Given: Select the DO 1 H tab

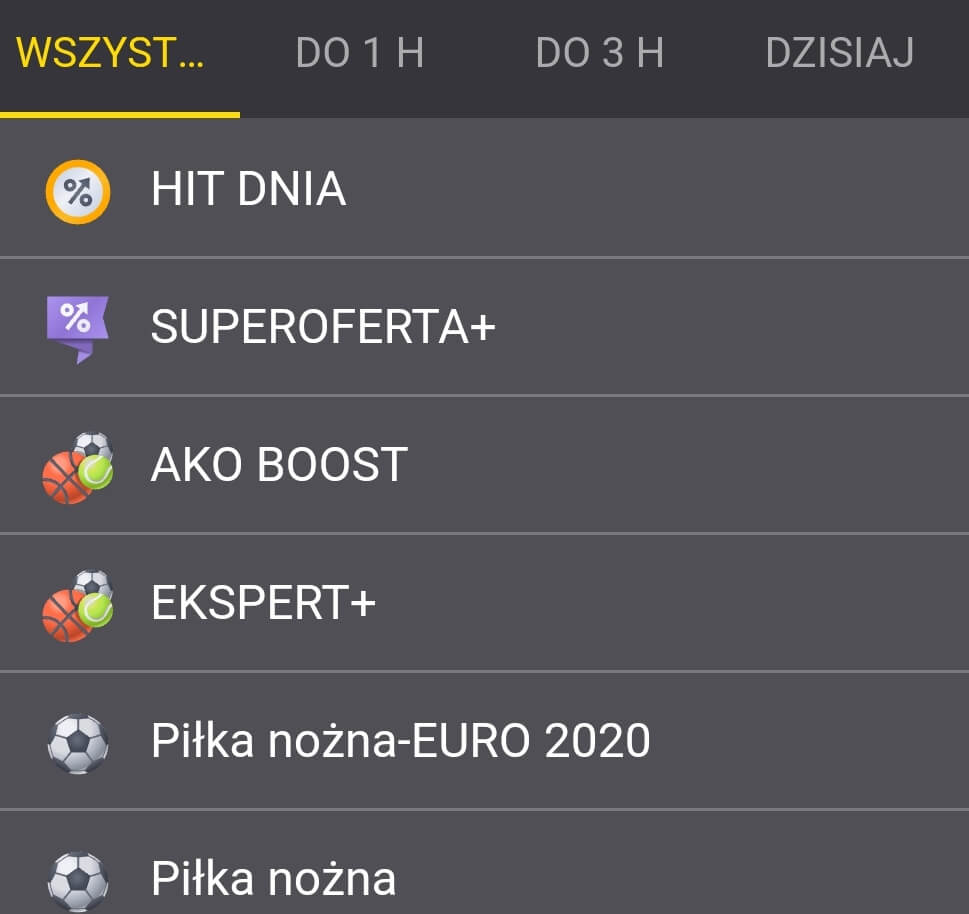Looking at the screenshot, I should tap(360, 53).
